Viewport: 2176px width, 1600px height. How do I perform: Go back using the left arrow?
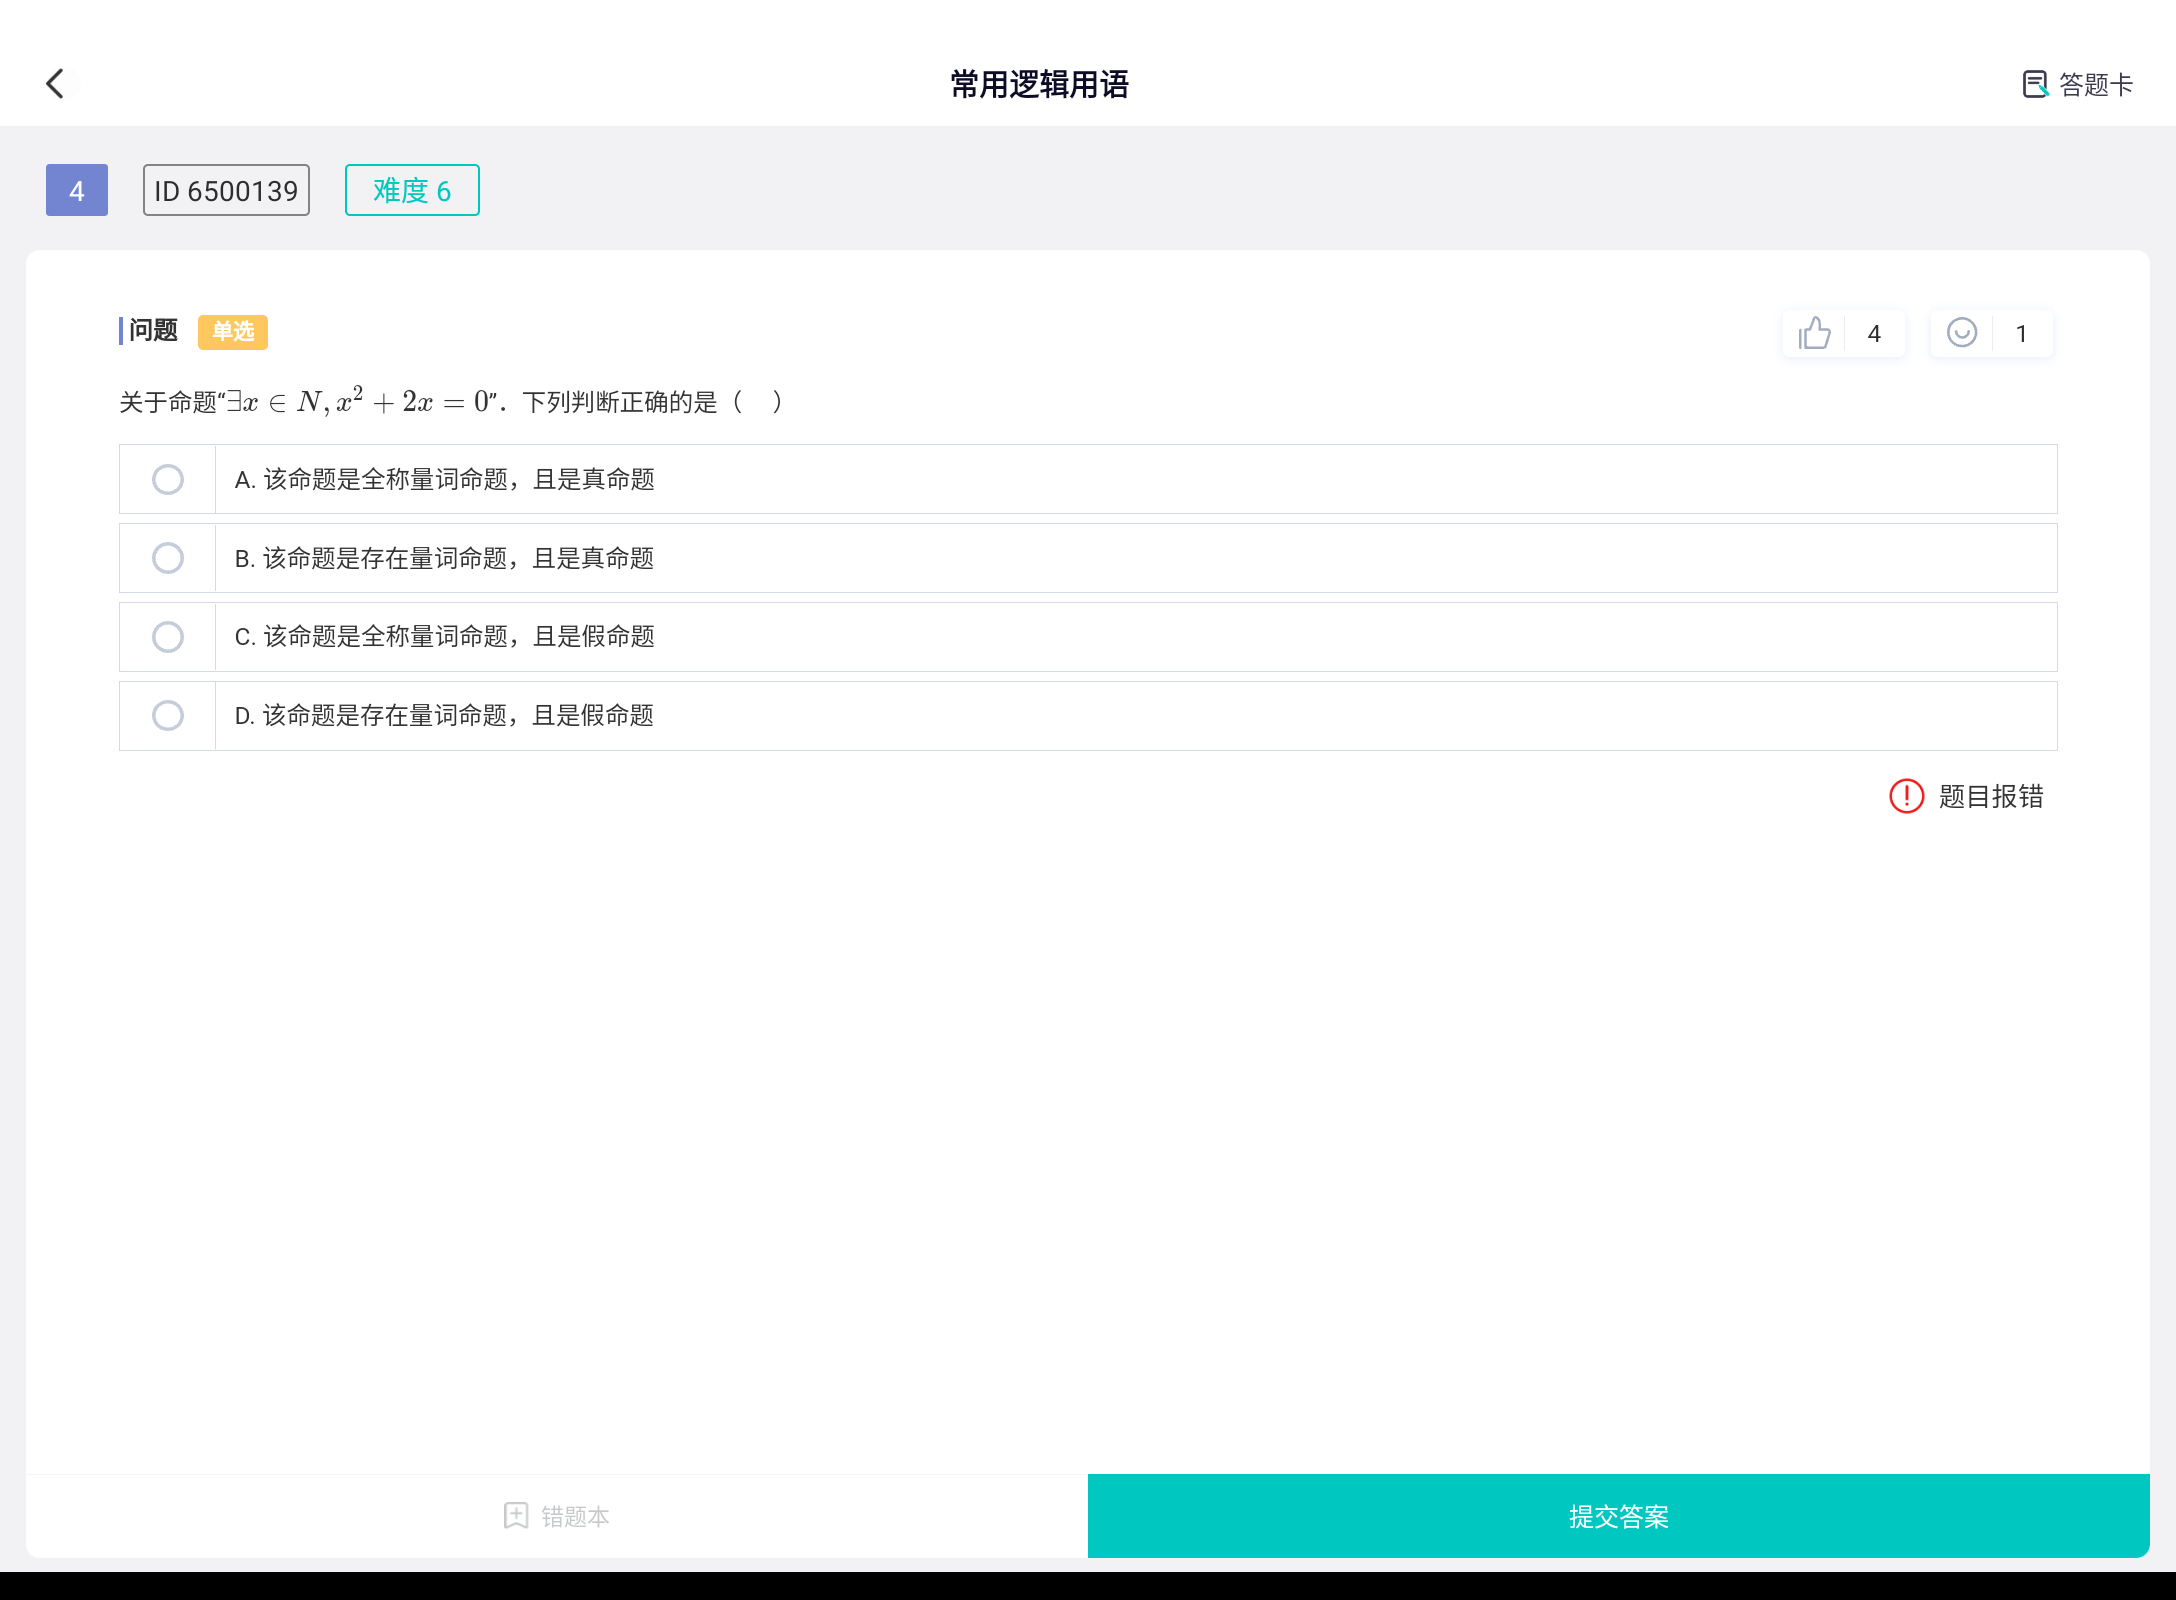tap(56, 84)
